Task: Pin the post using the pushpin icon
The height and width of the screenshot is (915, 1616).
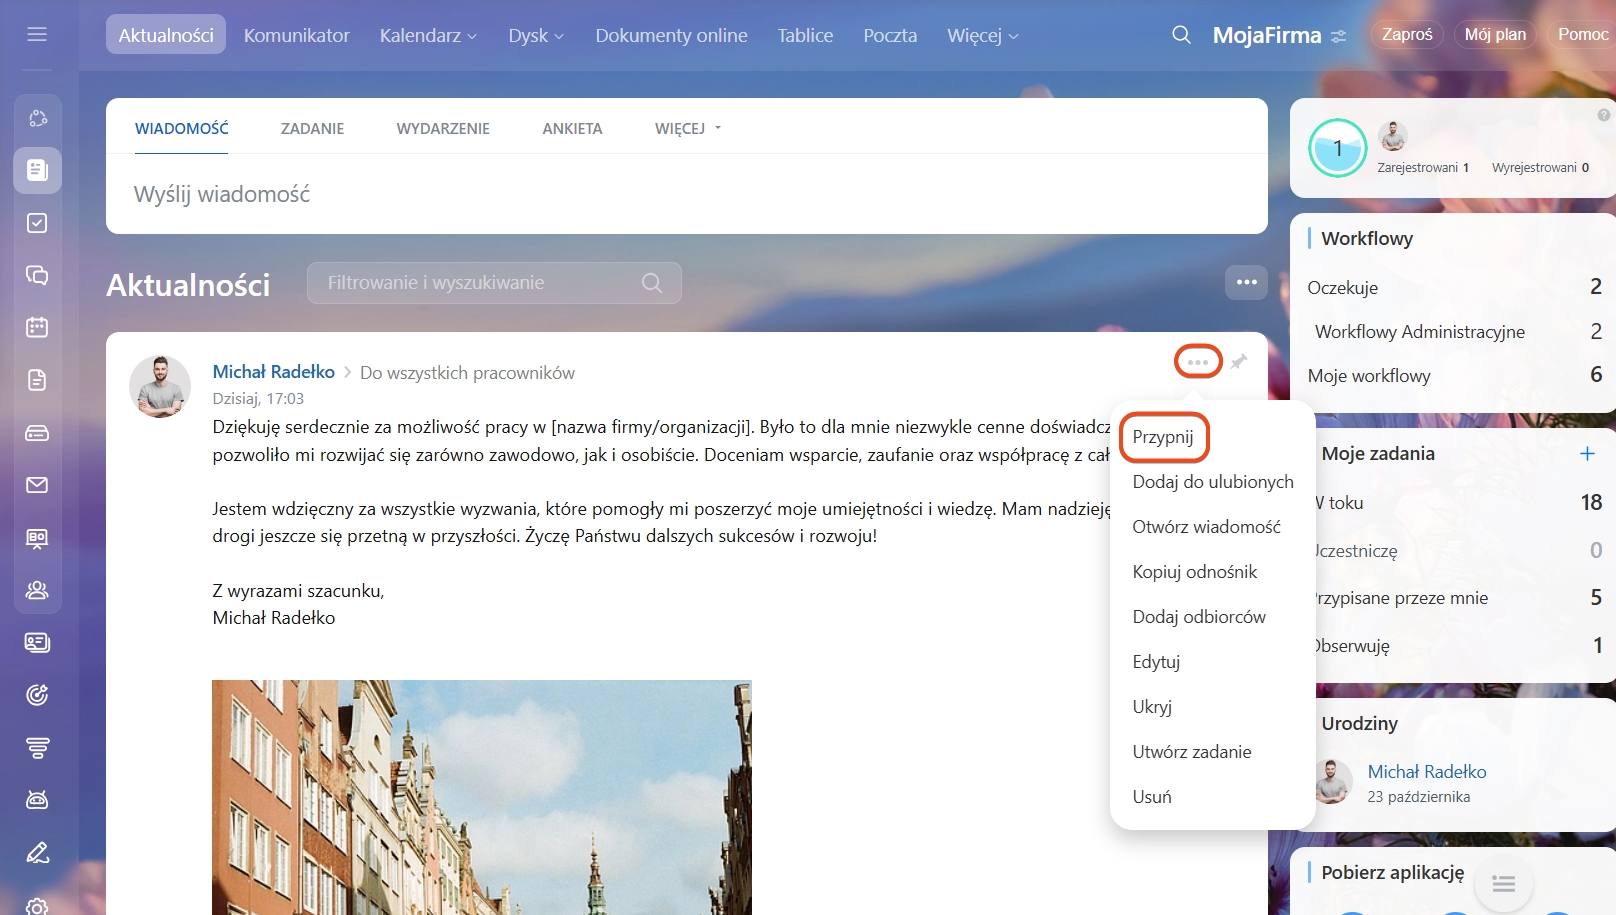Action: pyautogui.click(x=1239, y=361)
